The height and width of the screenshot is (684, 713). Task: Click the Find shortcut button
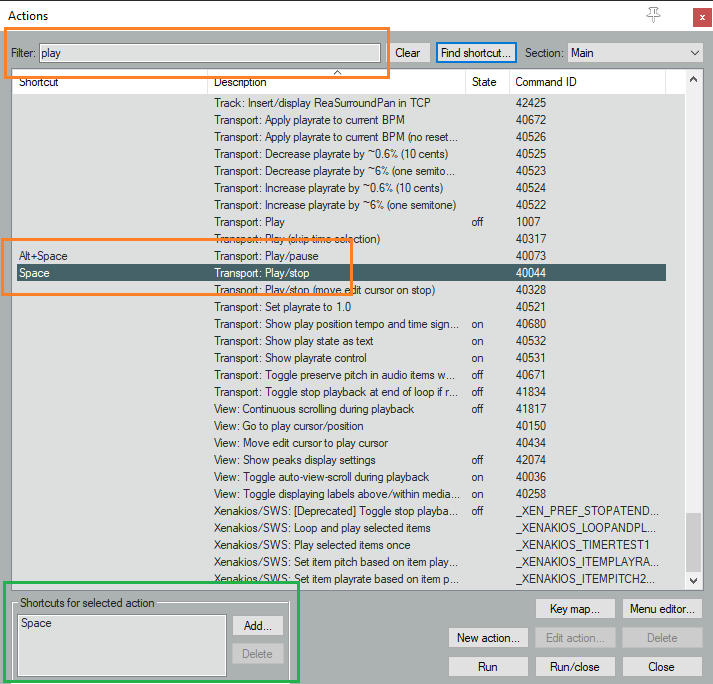coord(476,53)
